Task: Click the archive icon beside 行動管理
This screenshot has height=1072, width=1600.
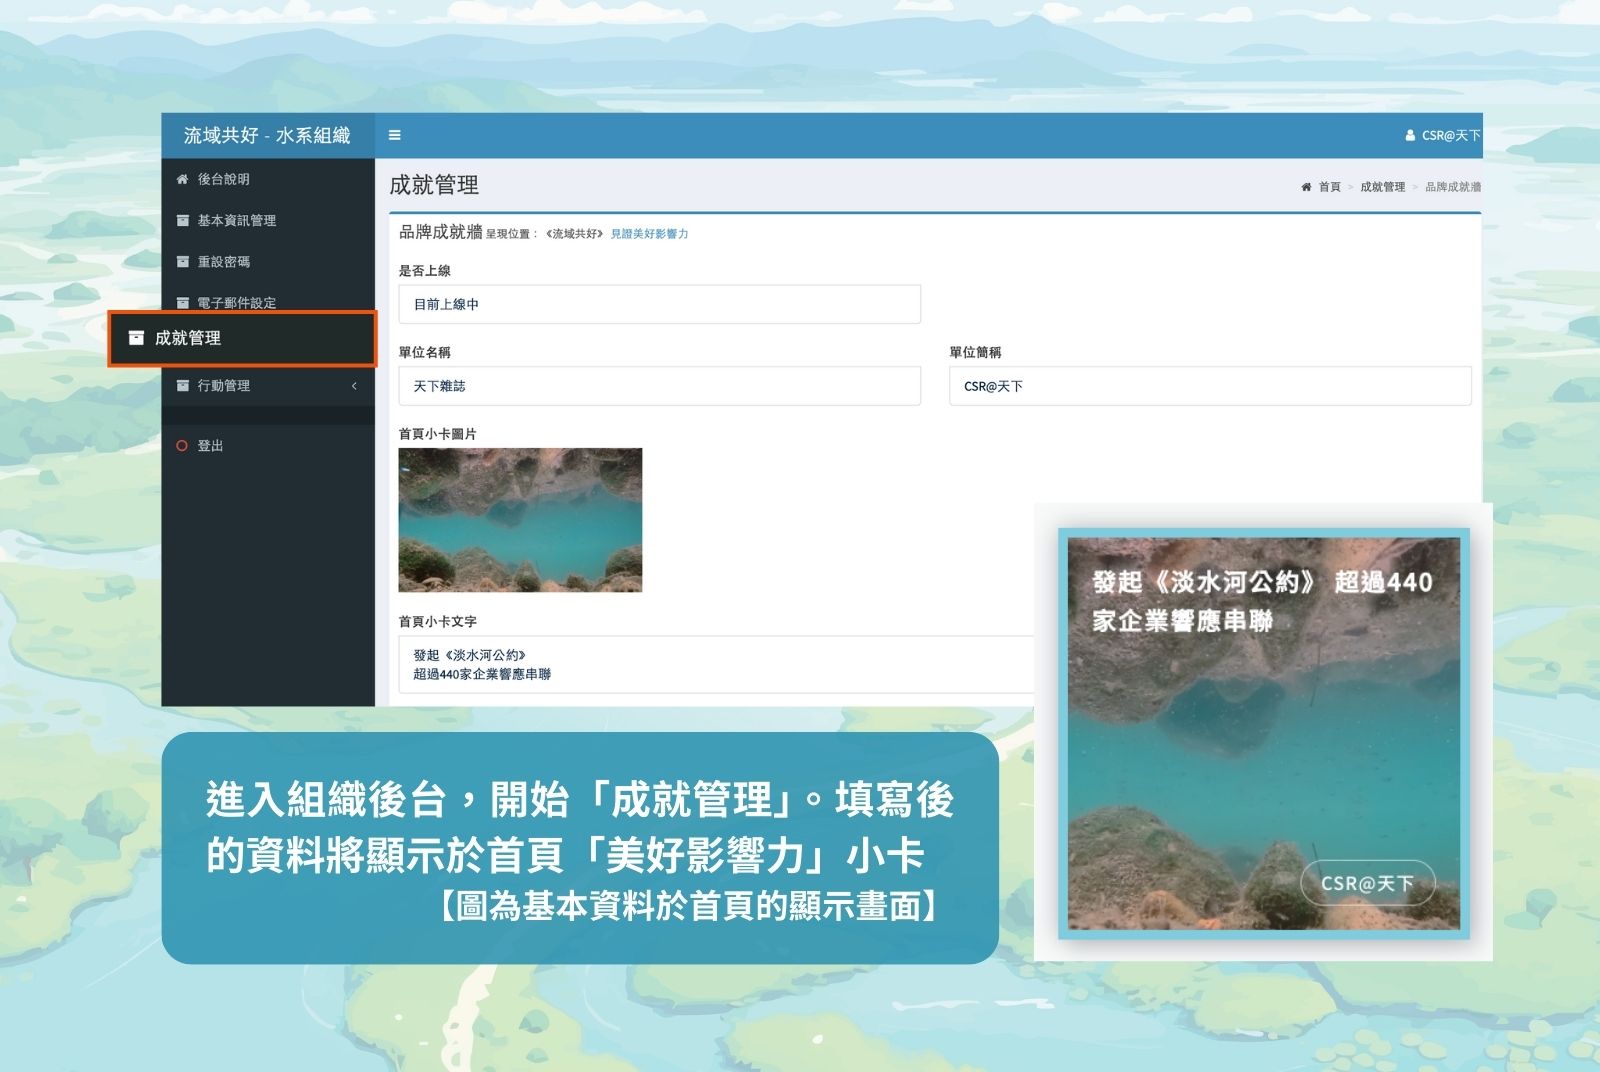Action: point(182,385)
